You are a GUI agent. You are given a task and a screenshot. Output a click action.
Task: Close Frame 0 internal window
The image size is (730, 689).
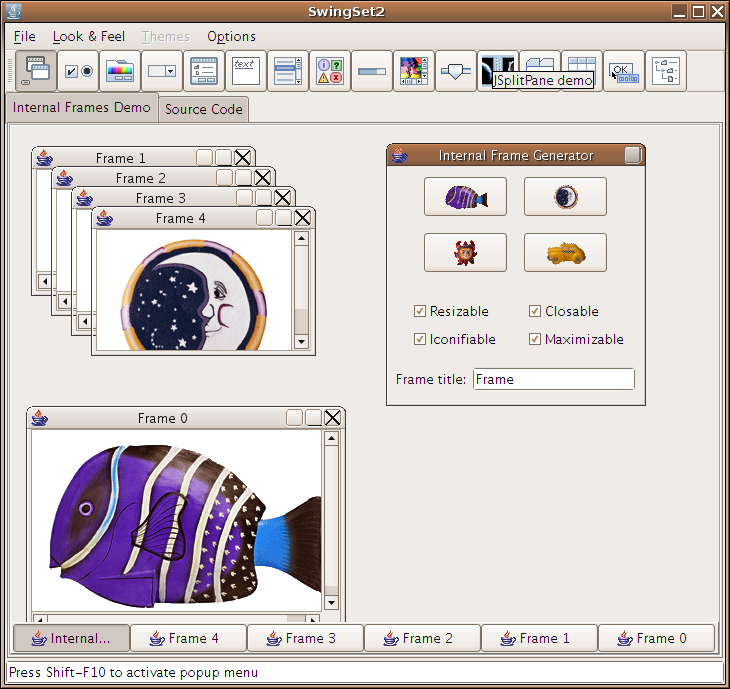(x=332, y=418)
